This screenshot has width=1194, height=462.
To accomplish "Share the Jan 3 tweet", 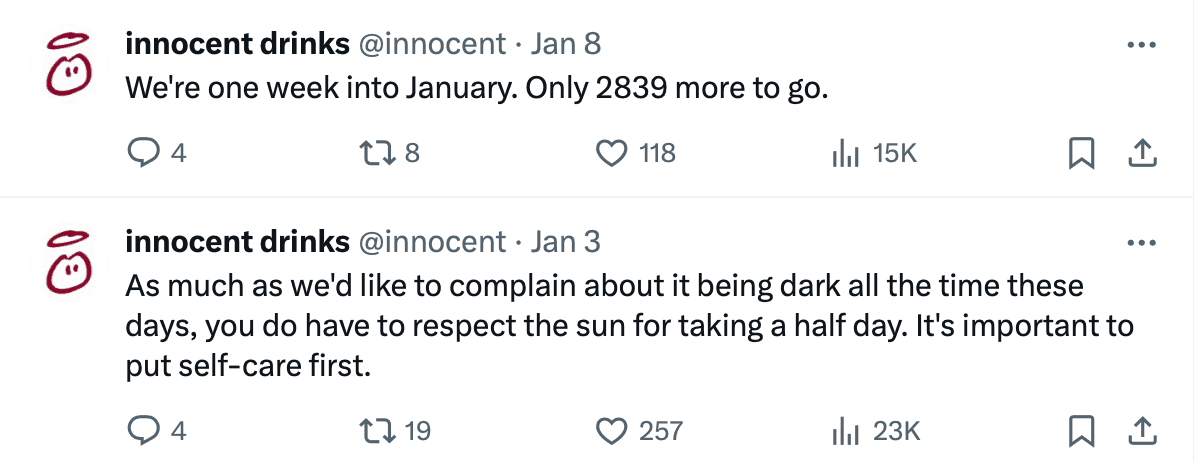I will [1141, 431].
